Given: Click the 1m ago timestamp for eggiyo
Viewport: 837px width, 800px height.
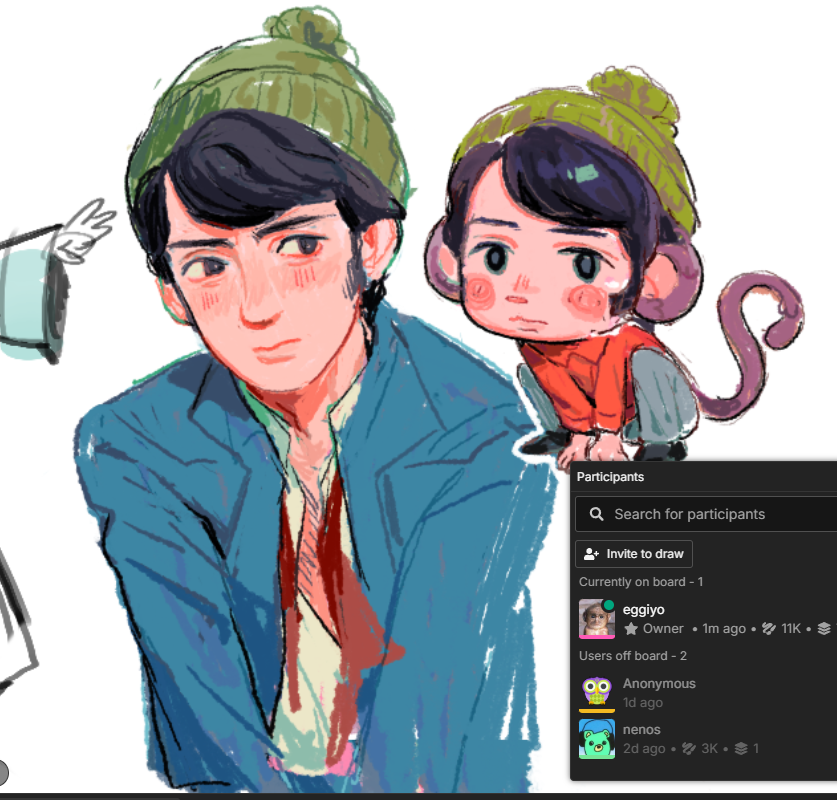Looking at the screenshot, I should (x=724, y=629).
